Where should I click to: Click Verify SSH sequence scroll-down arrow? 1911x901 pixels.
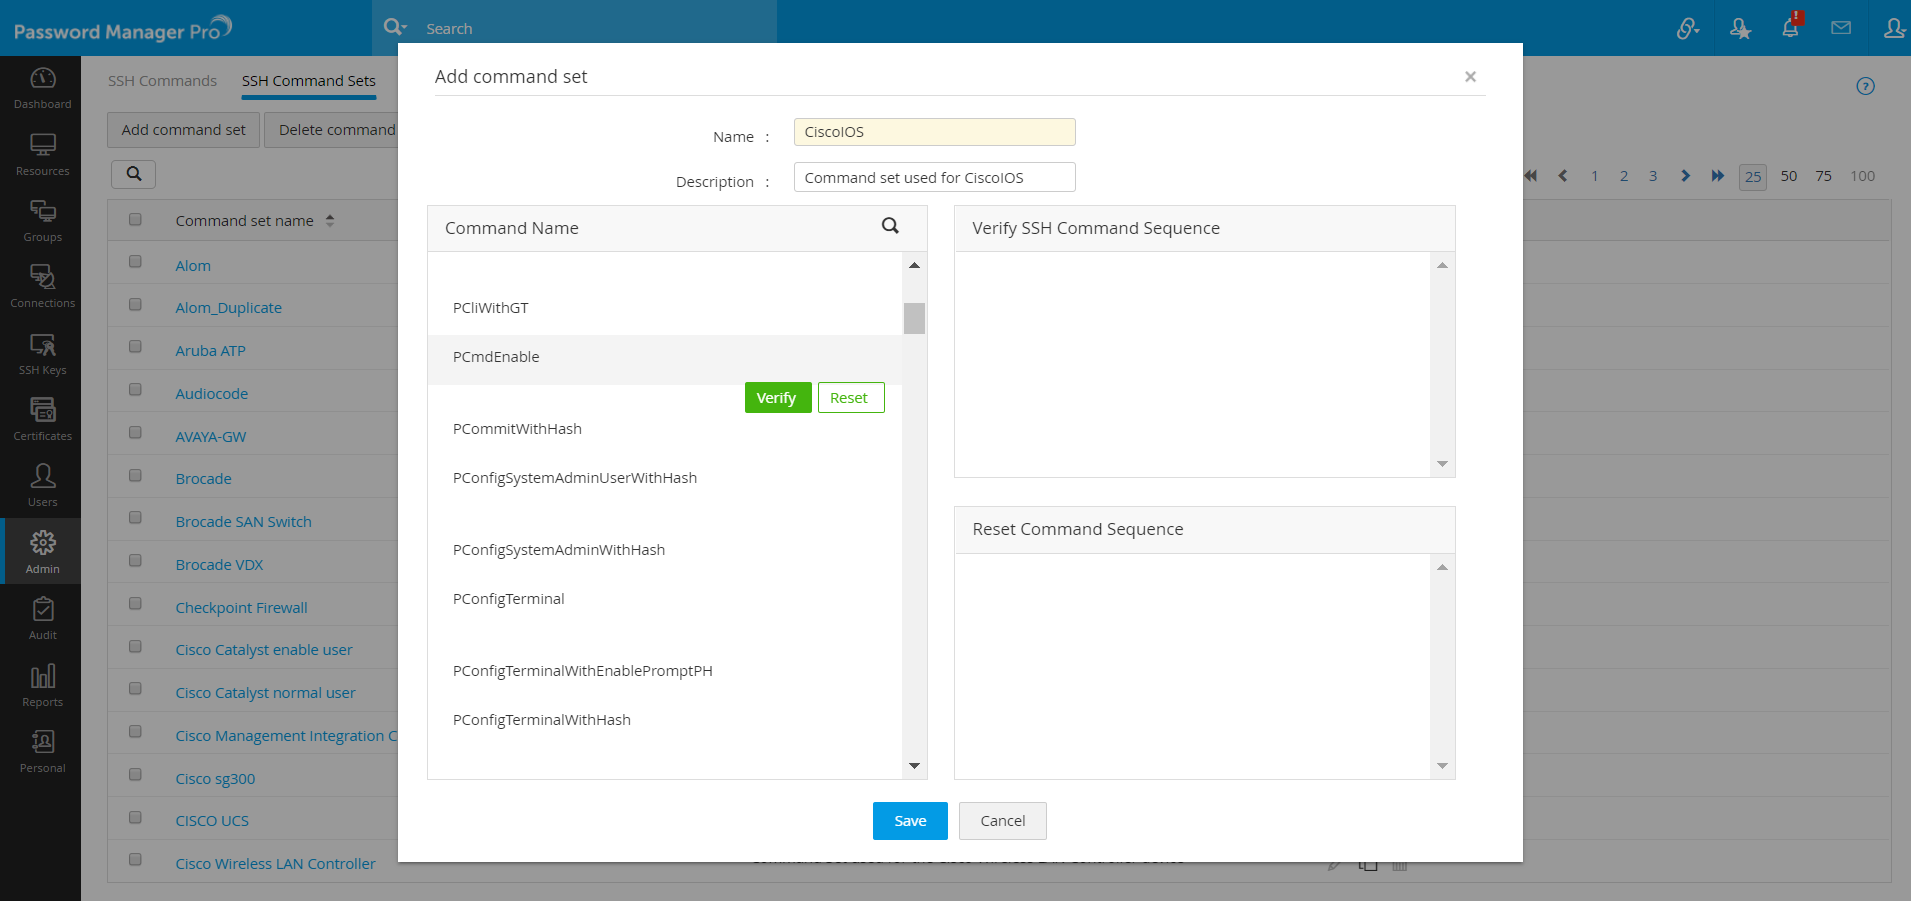1442,464
